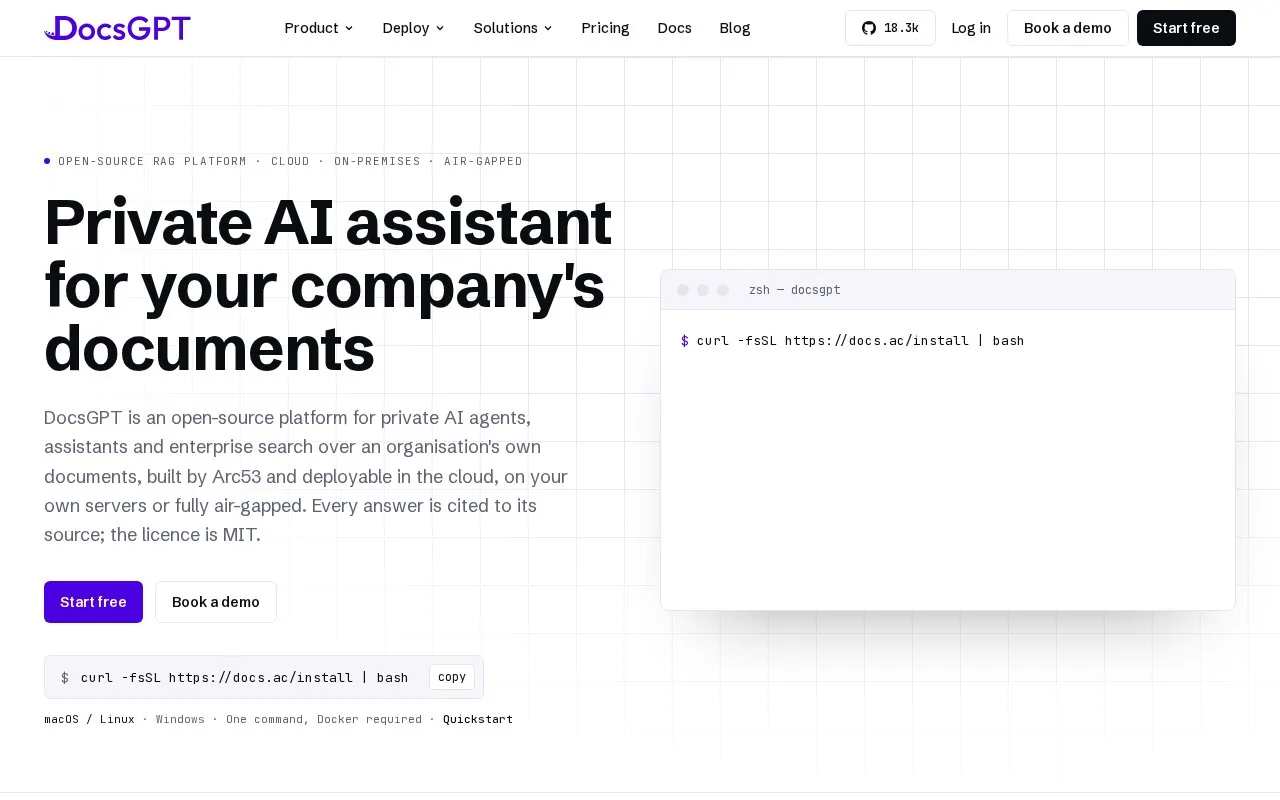
Task: Click Book a demo in header
Action: (x=1068, y=28)
